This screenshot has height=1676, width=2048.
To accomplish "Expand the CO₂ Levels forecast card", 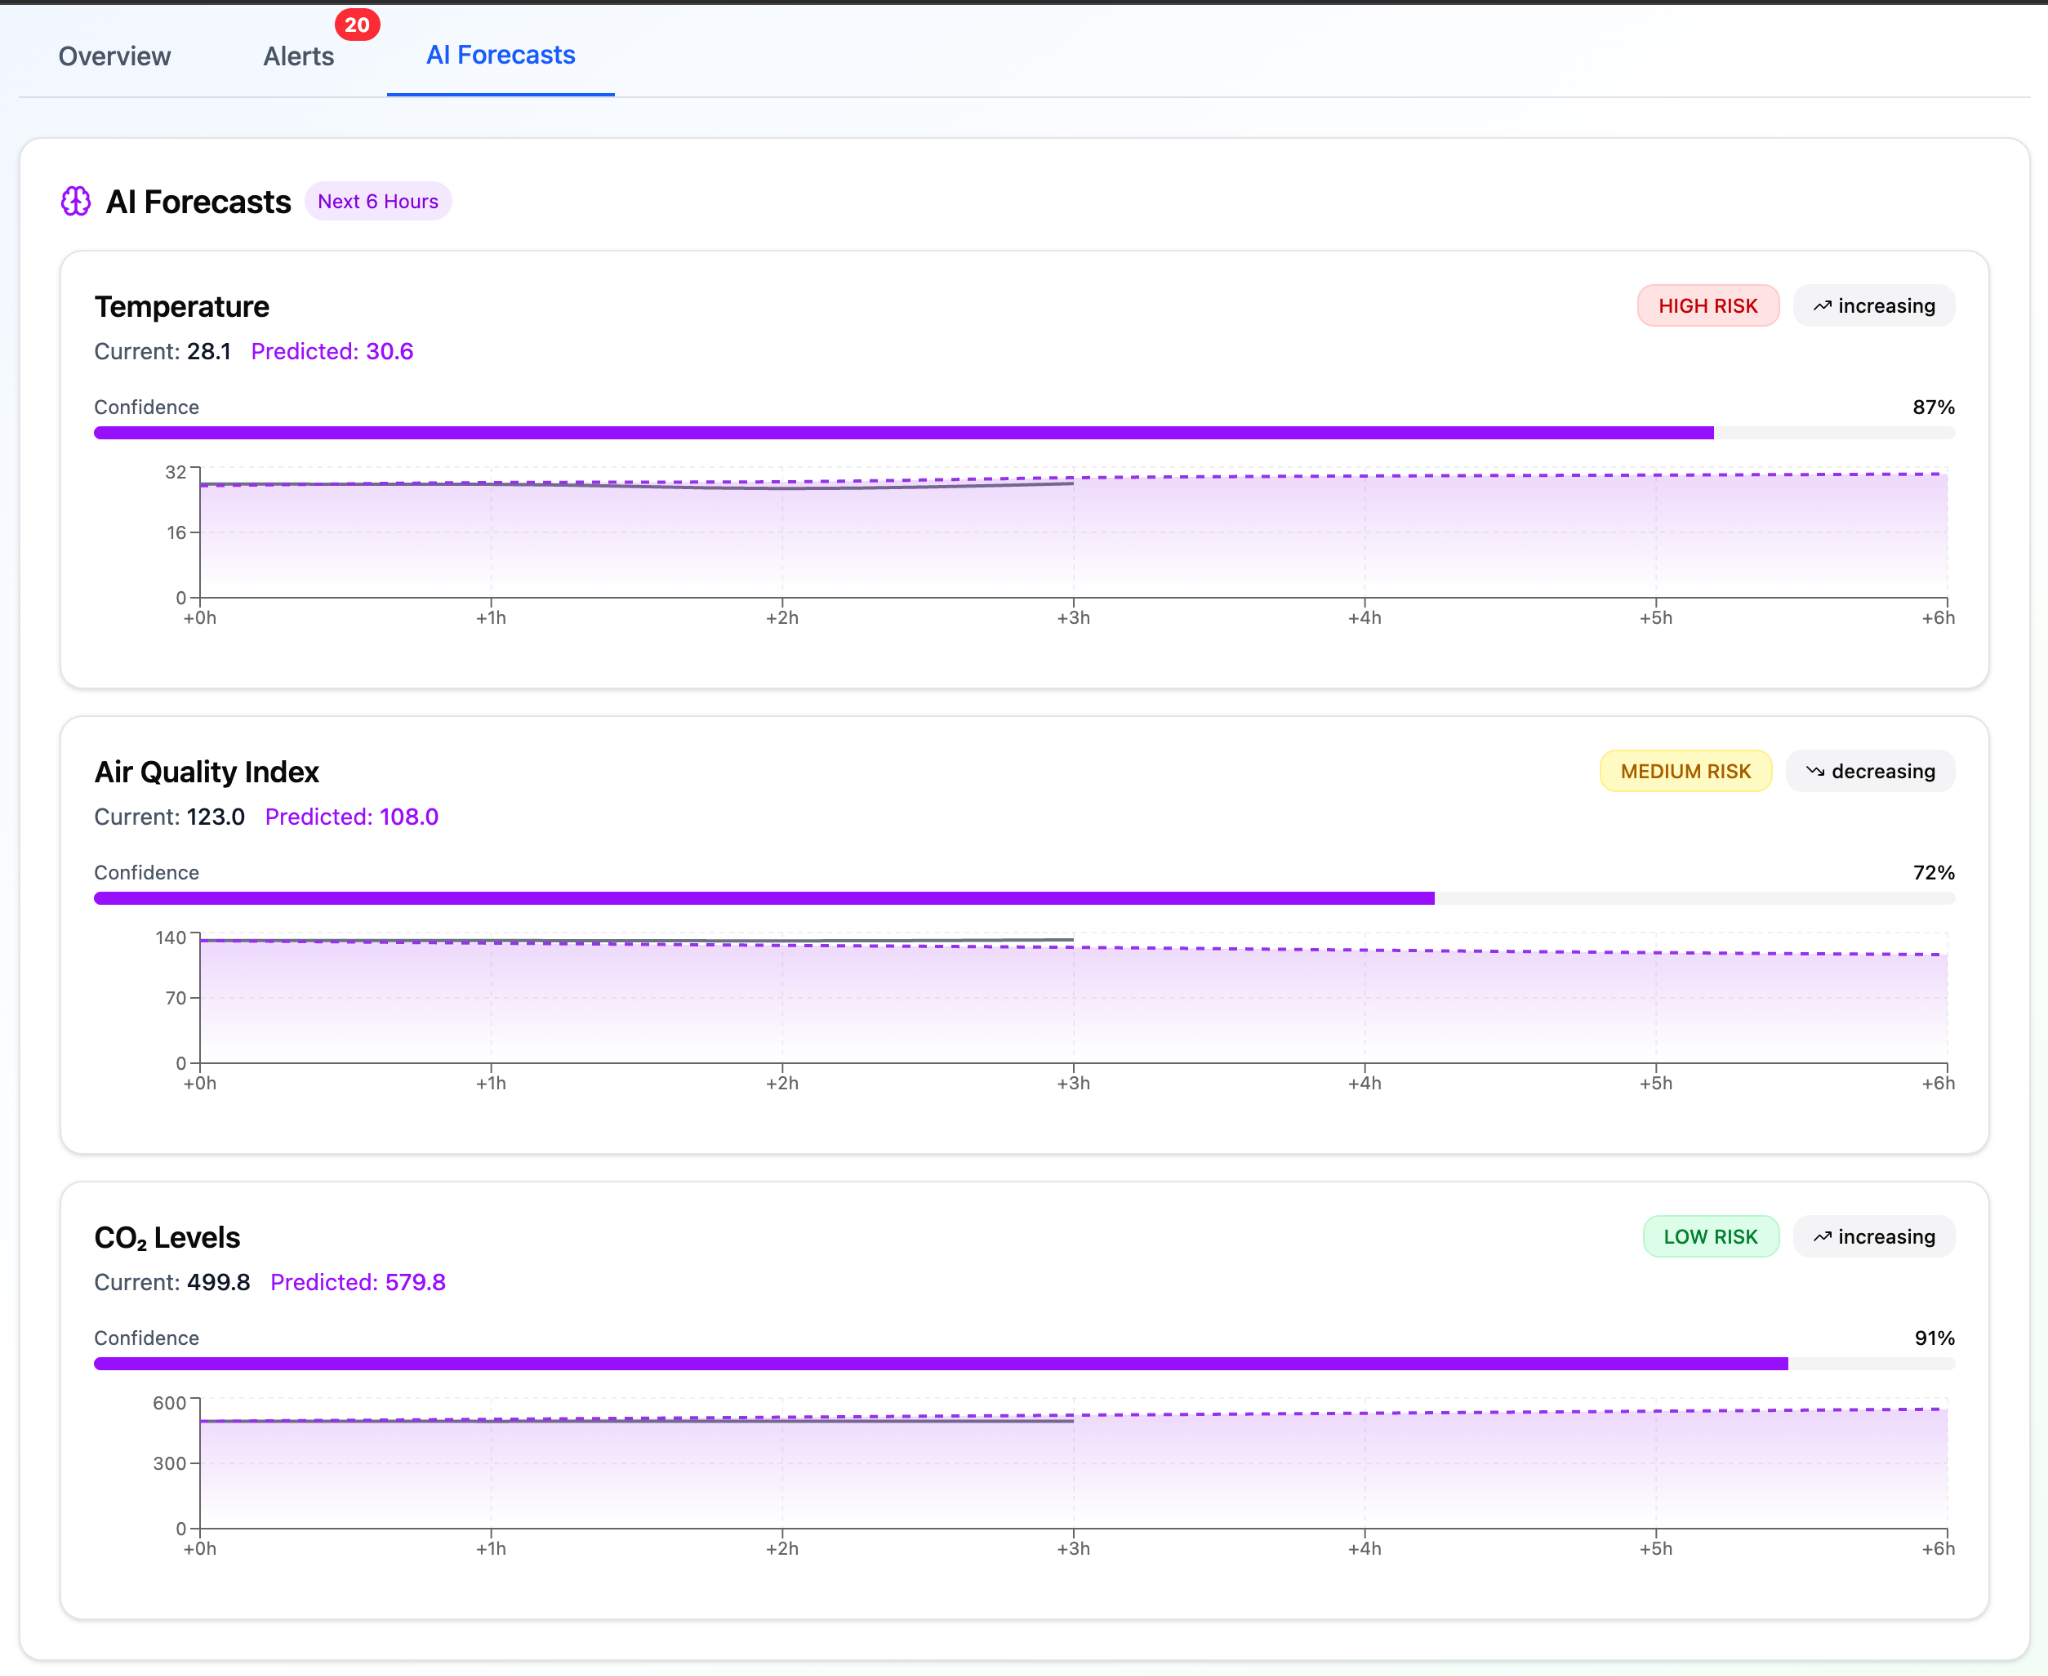I will 167,1236.
